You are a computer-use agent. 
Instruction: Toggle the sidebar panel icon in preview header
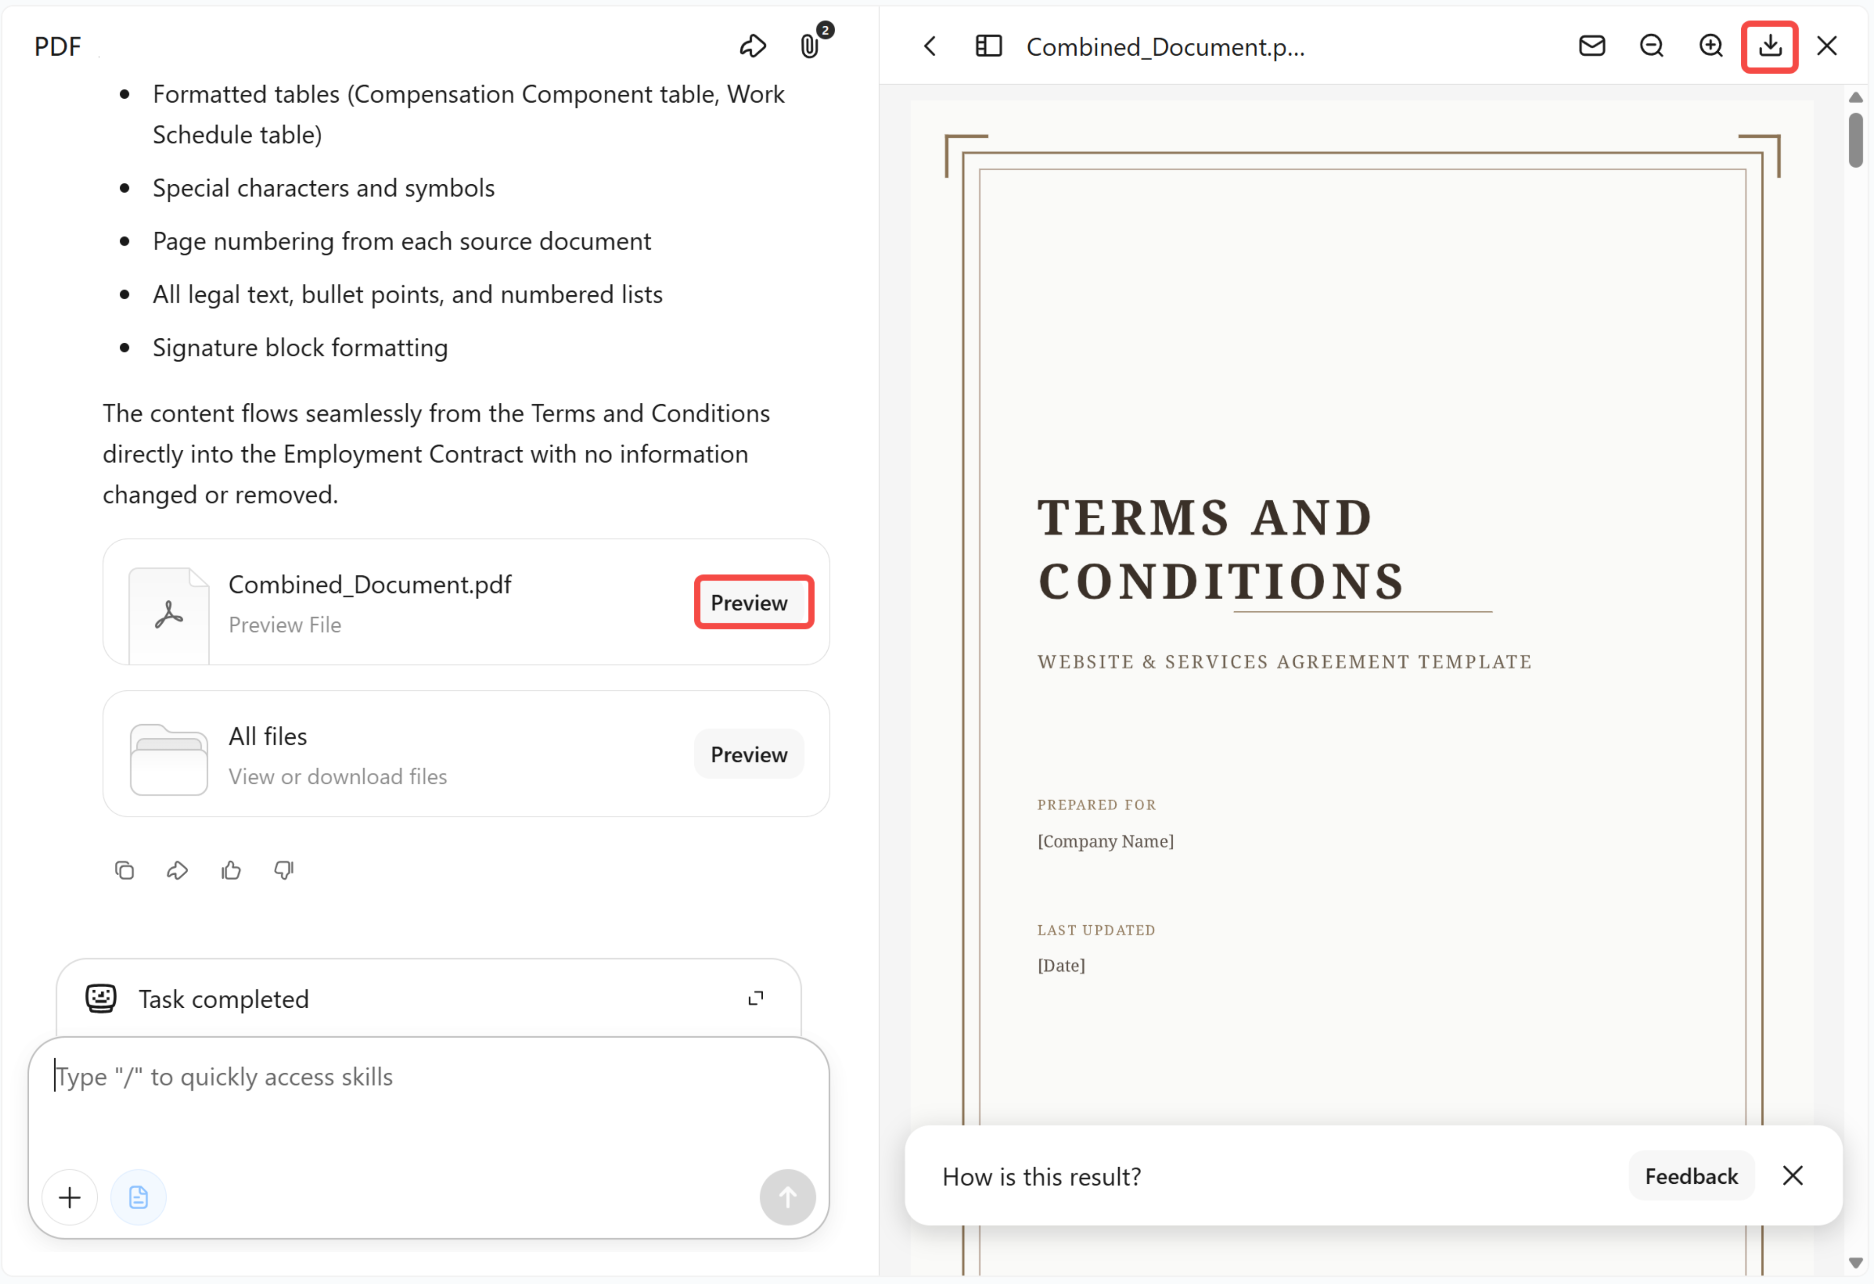988,46
